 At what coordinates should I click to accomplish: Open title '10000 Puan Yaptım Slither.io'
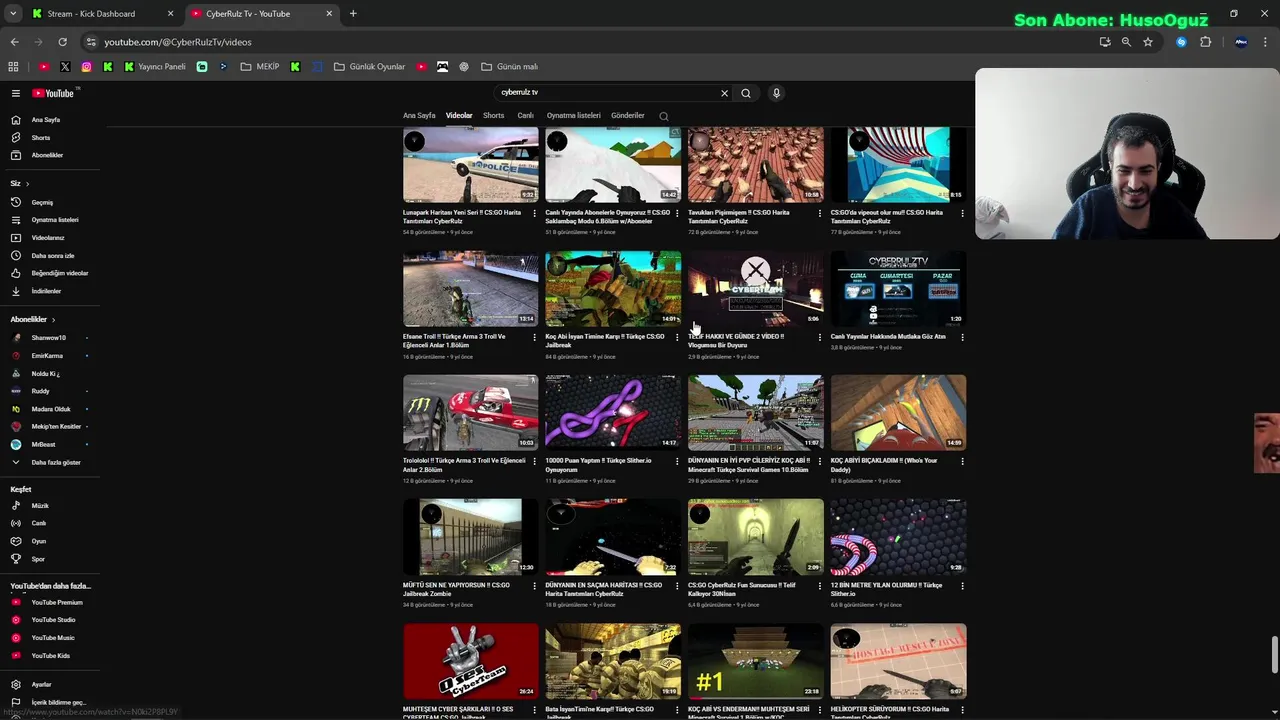coord(599,465)
